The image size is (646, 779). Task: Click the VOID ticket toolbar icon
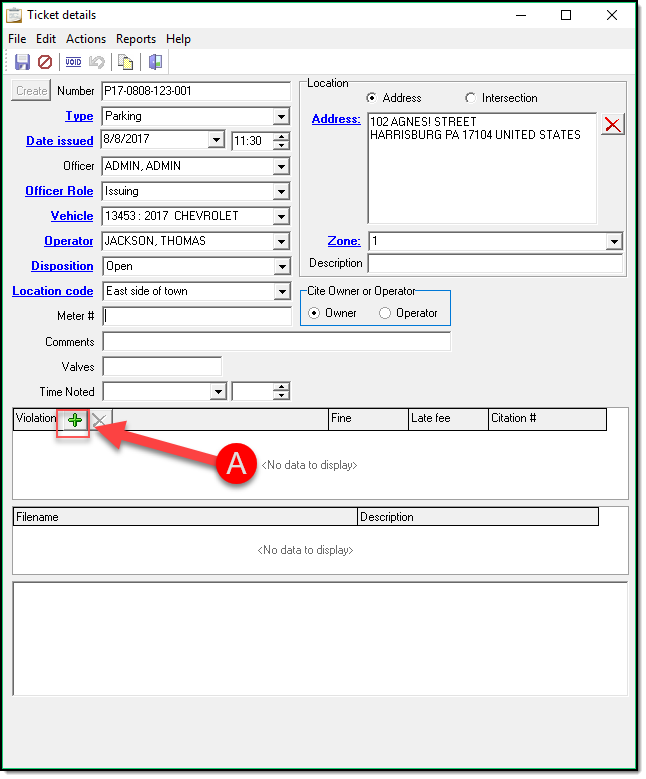click(x=73, y=62)
